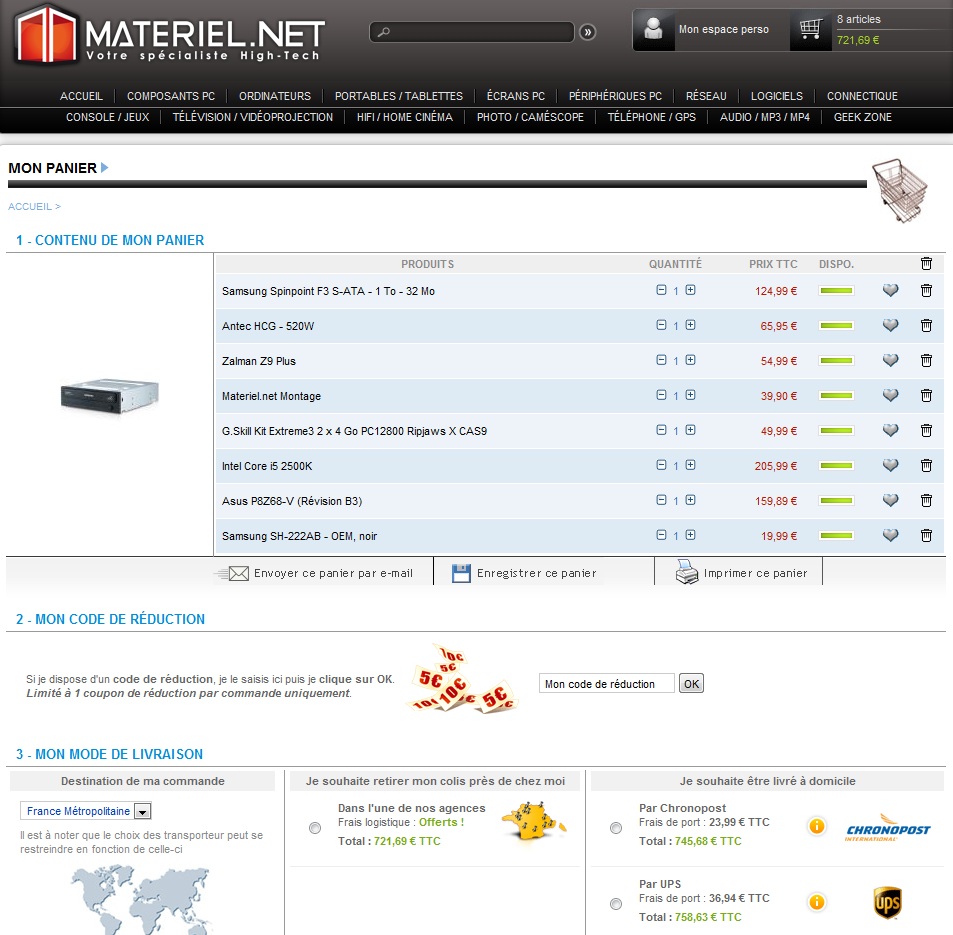The image size is (953, 935).
Task: Go to GEEK ZONE menu item
Action: click(x=862, y=117)
